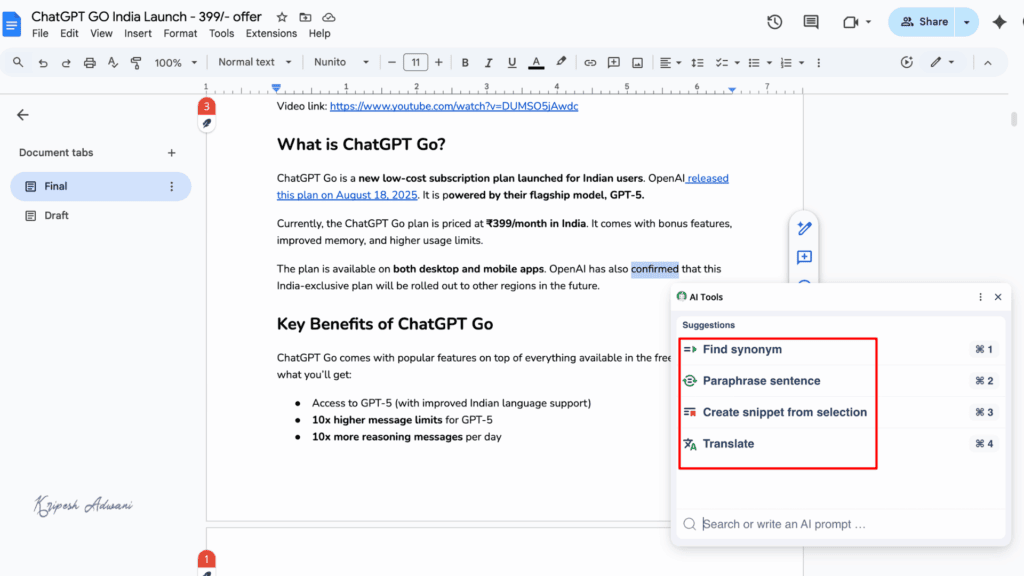Select the Highlight color tool
This screenshot has height=576, width=1024.
tap(560, 62)
